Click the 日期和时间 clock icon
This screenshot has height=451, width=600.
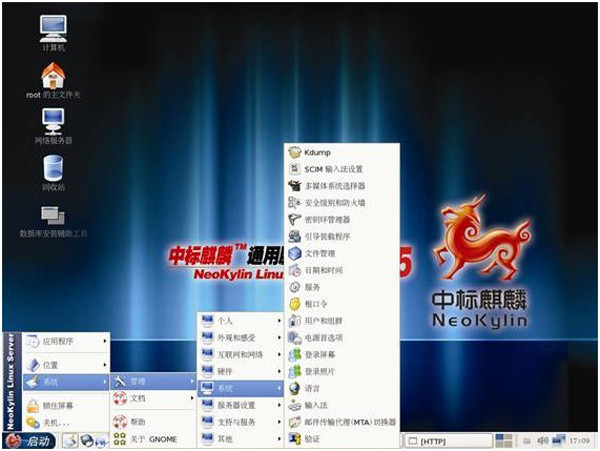(x=295, y=270)
